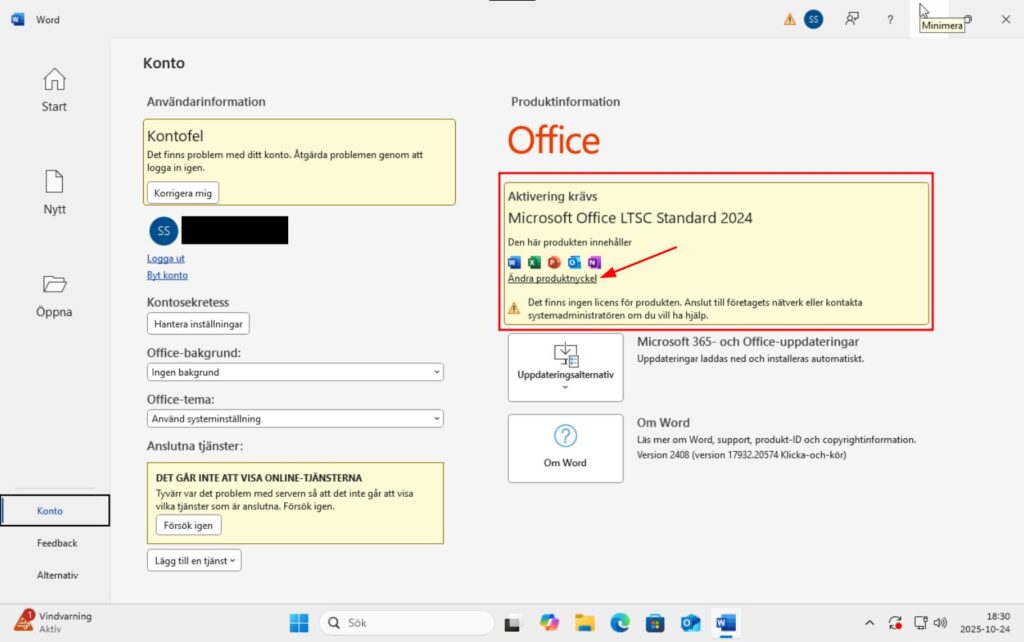Click the Logga ut link
The image size is (1024, 642).
pos(166,258)
